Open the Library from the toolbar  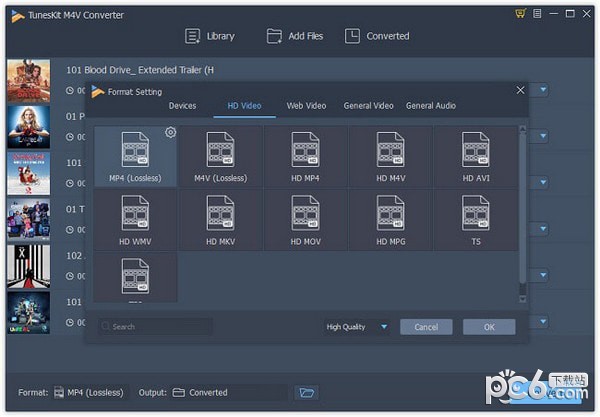click(x=210, y=36)
